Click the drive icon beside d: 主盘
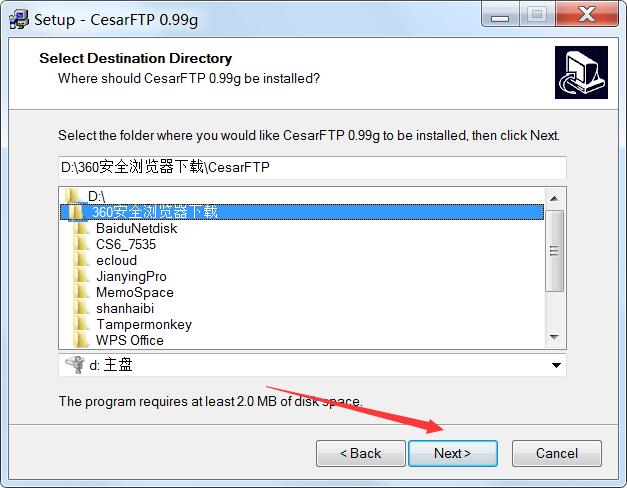 click(75, 364)
